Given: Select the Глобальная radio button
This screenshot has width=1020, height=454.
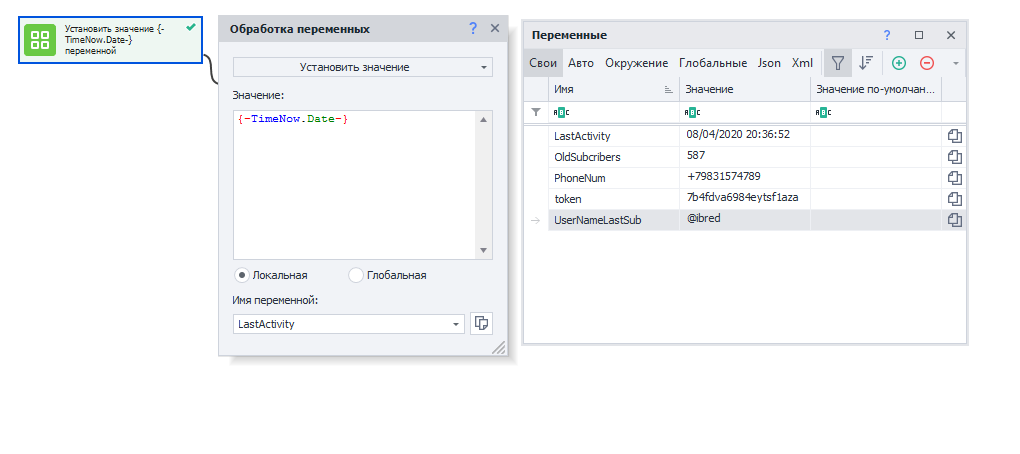Looking at the screenshot, I should [355, 275].
